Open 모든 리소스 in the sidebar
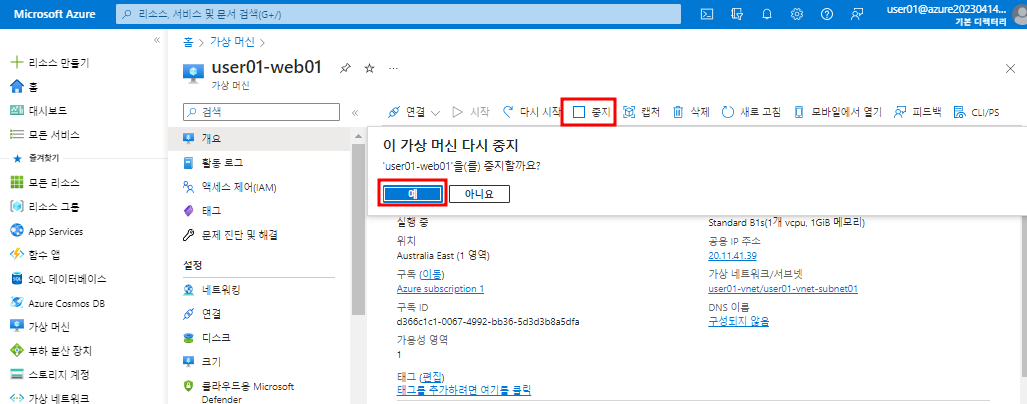This screenshot has height=404, width=1027. (x=45, y=182)
